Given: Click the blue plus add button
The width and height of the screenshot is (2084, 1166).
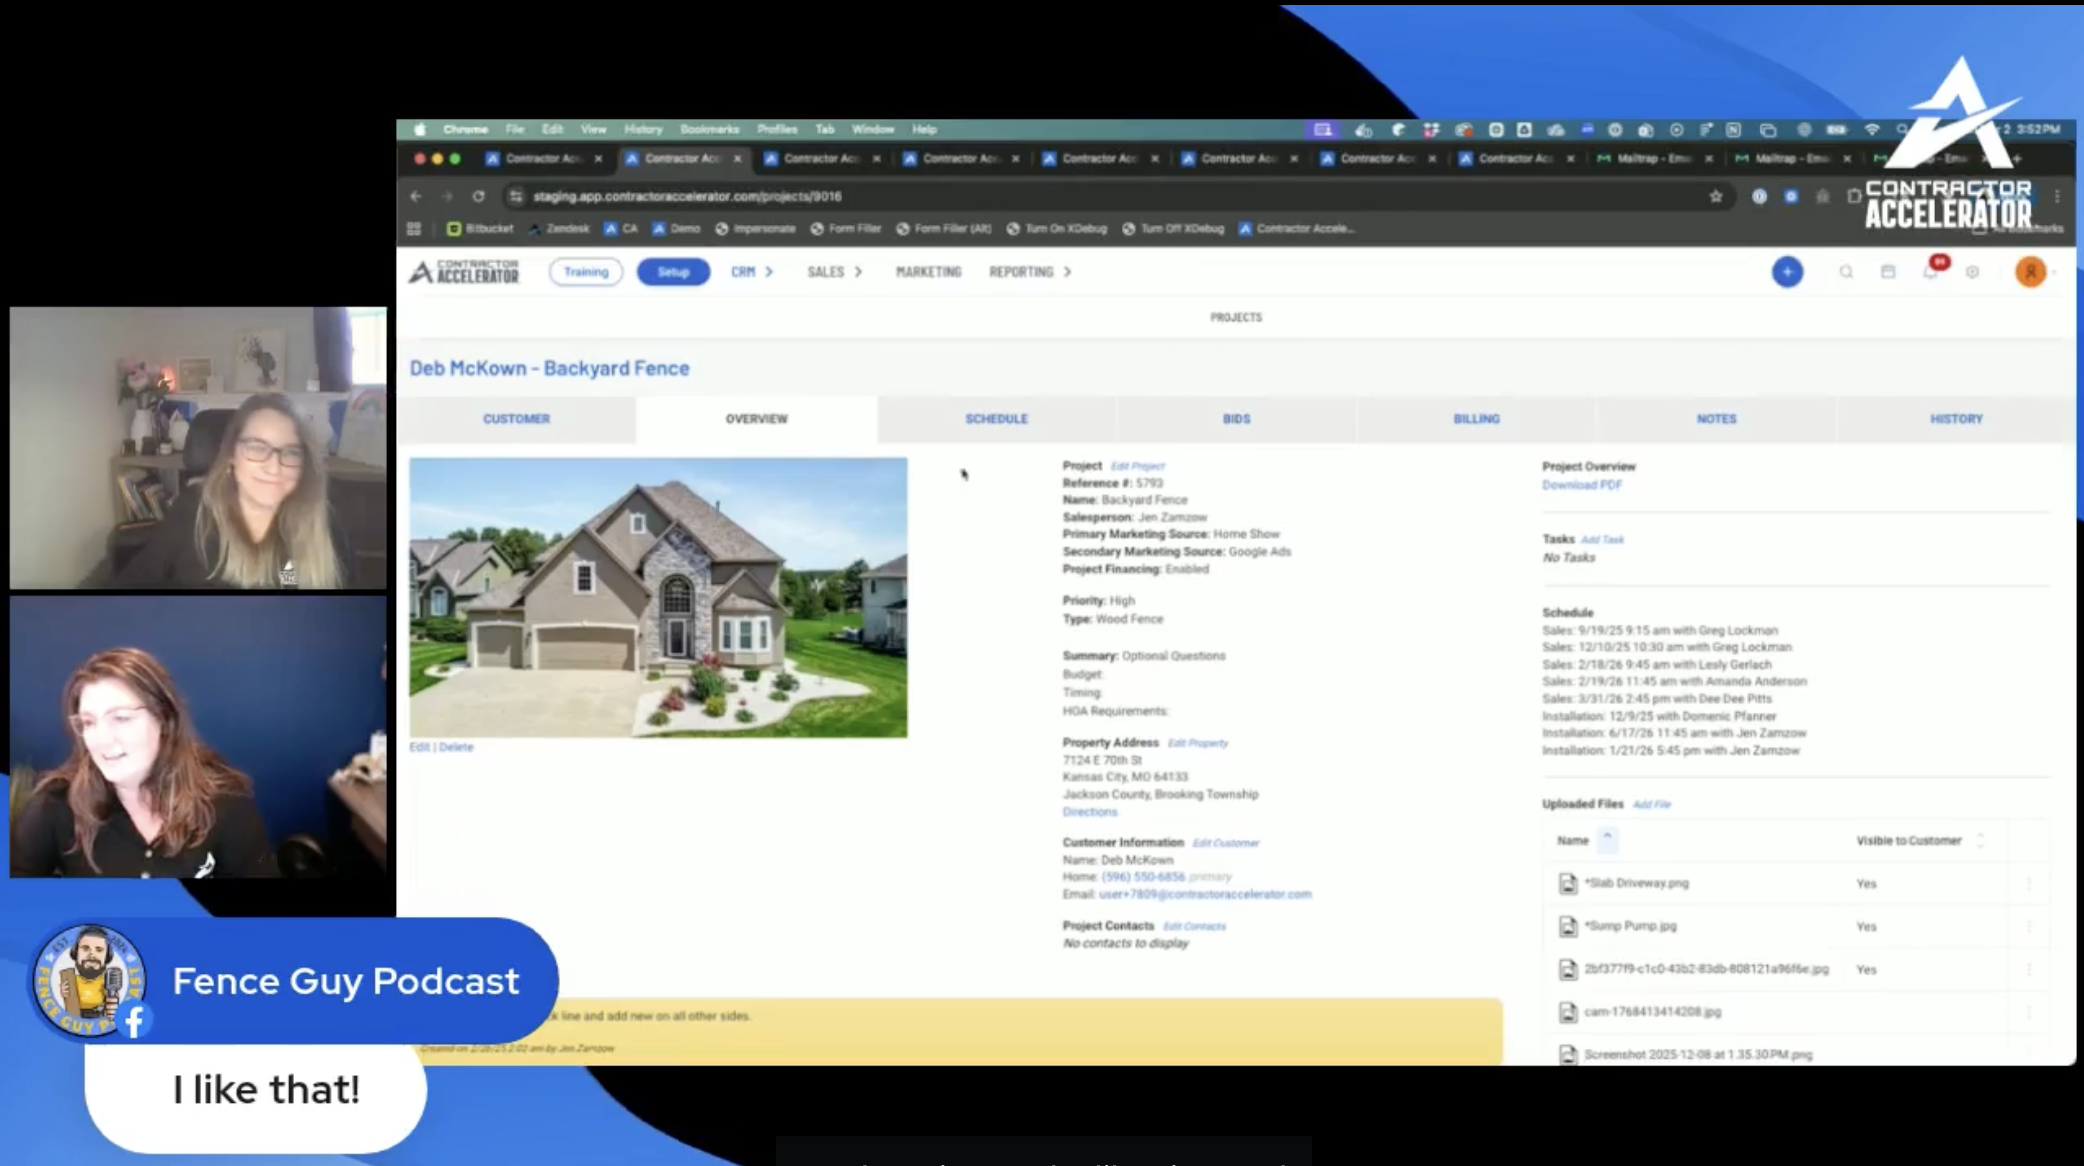Looking at the screenshot, I should [x=1787, y=272].
